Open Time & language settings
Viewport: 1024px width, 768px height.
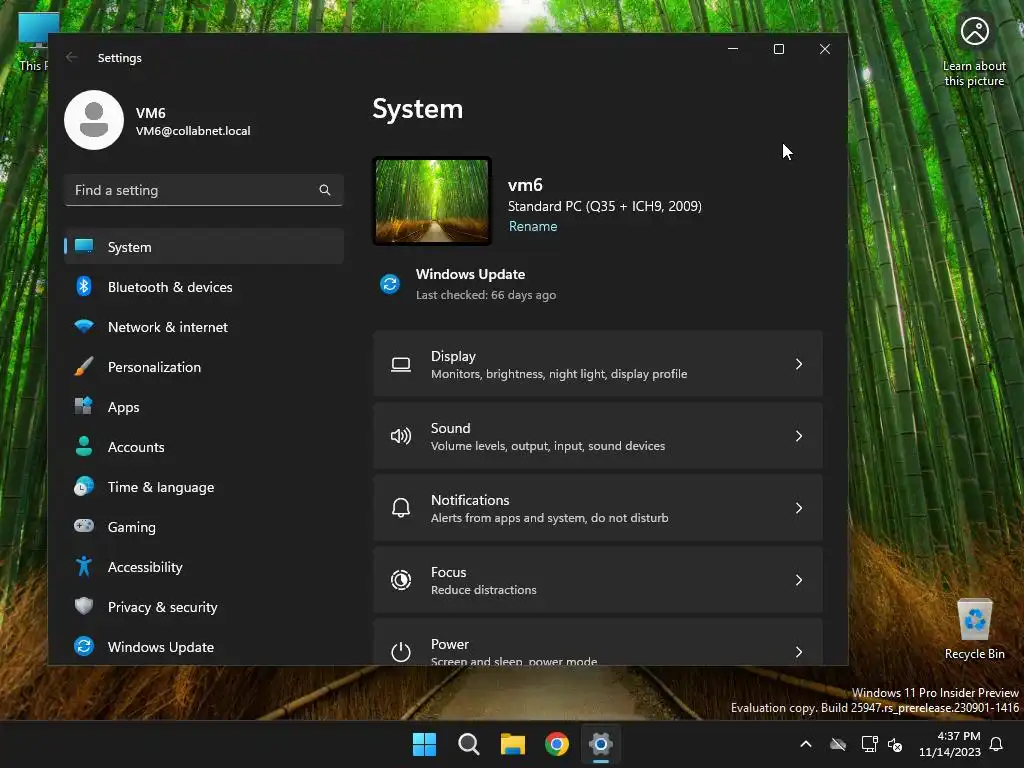tap(204, 487)
